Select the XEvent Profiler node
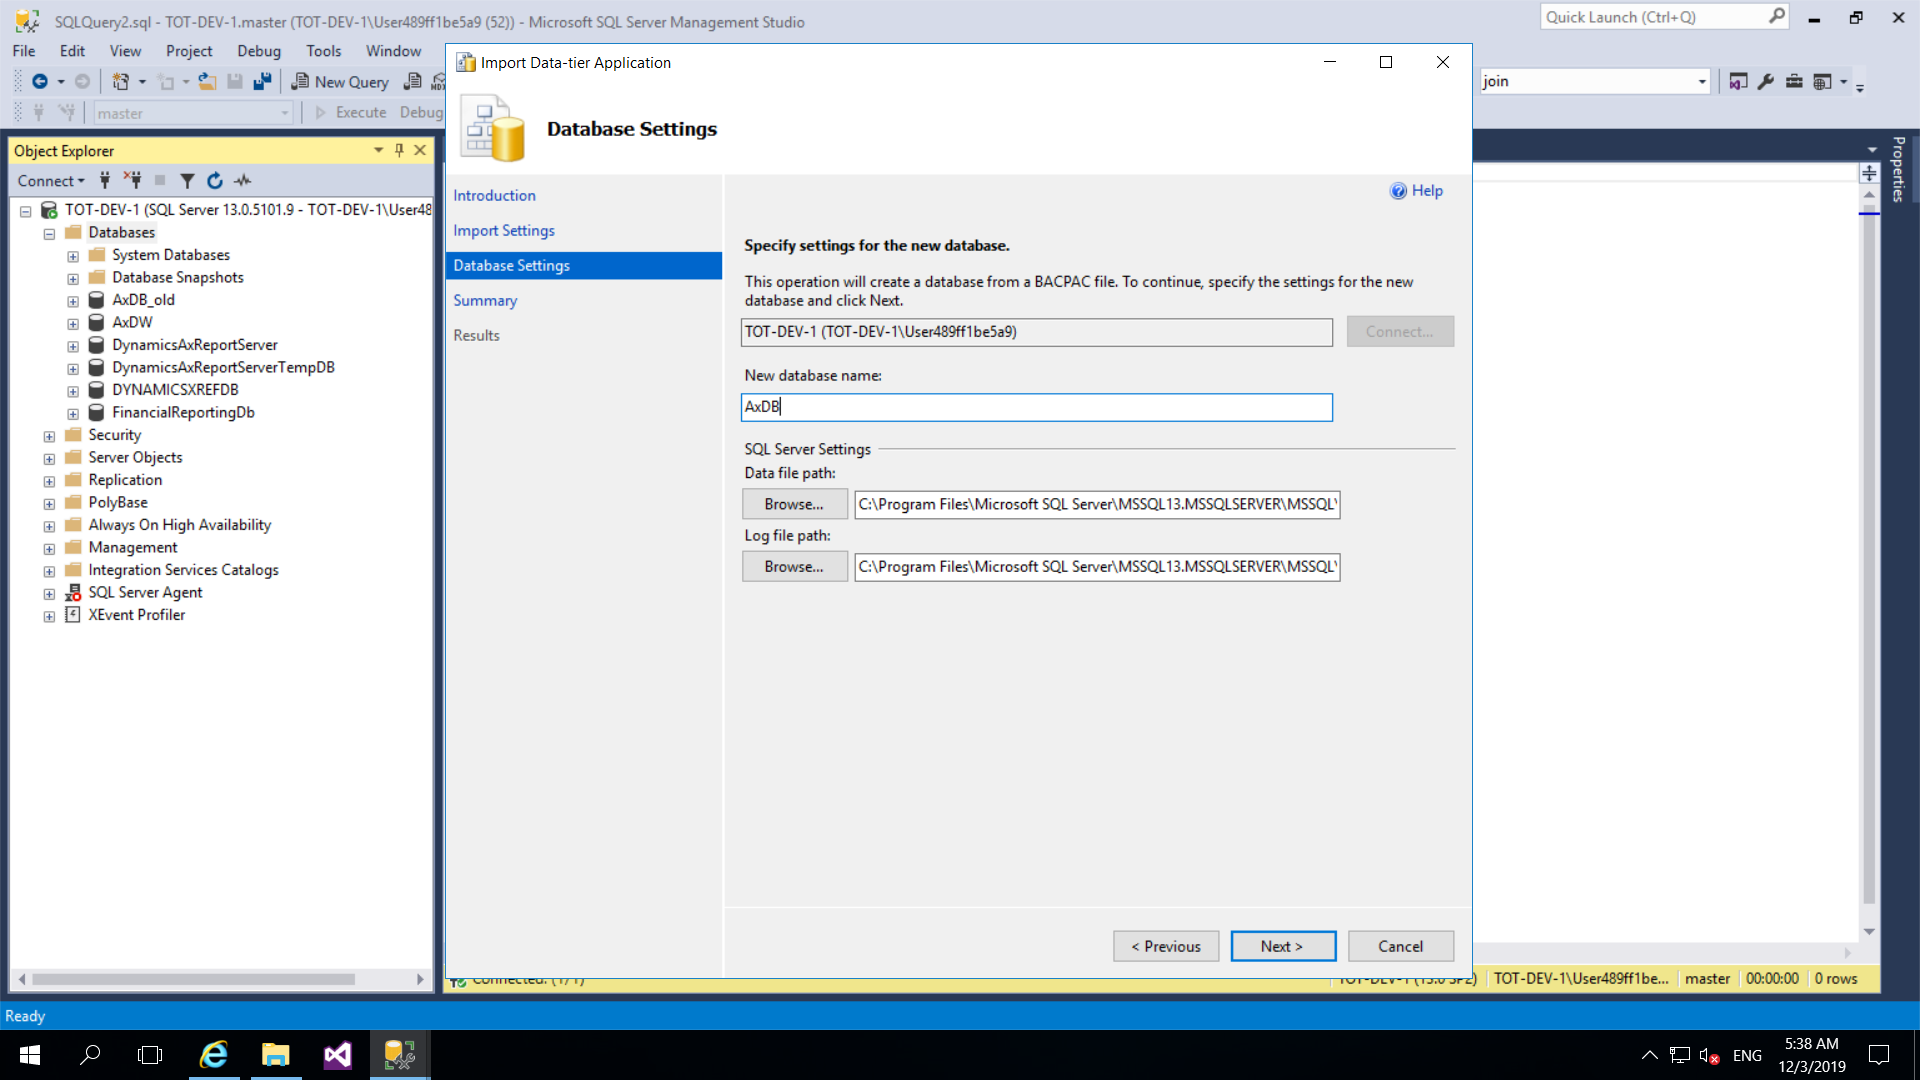 pyautogui.click(x=136, y=615)
